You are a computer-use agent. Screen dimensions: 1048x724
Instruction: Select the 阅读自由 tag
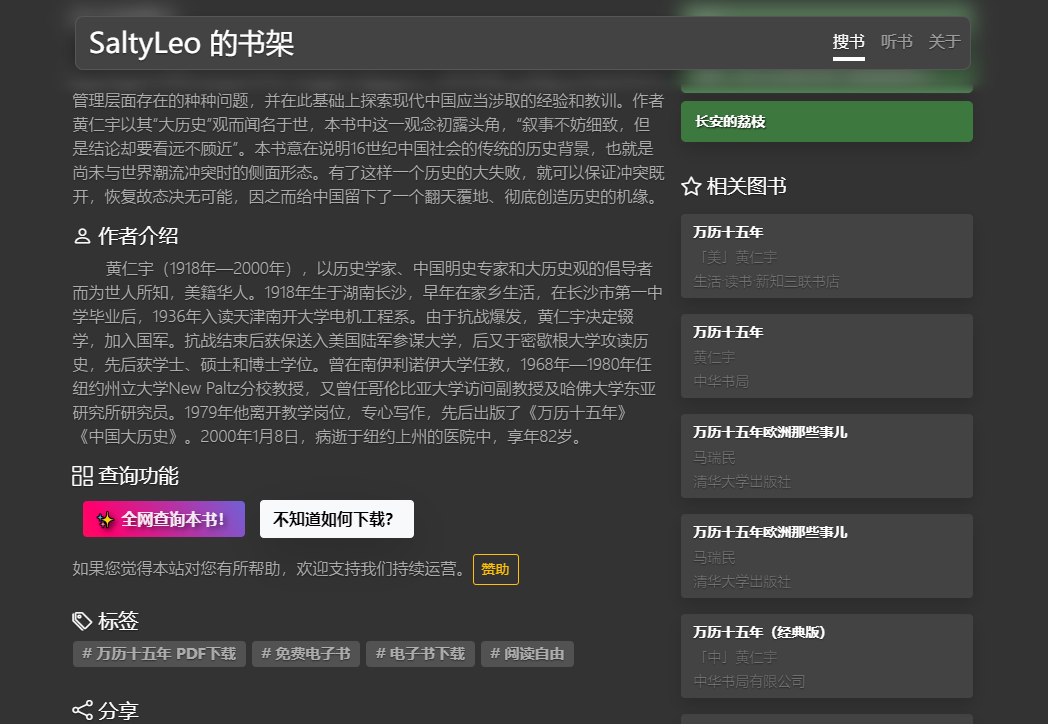pos(527,654)
